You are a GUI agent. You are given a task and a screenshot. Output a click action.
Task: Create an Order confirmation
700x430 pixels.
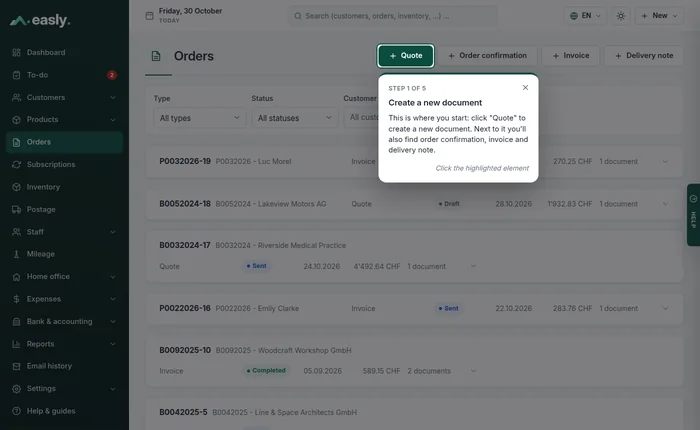[488, 56]
